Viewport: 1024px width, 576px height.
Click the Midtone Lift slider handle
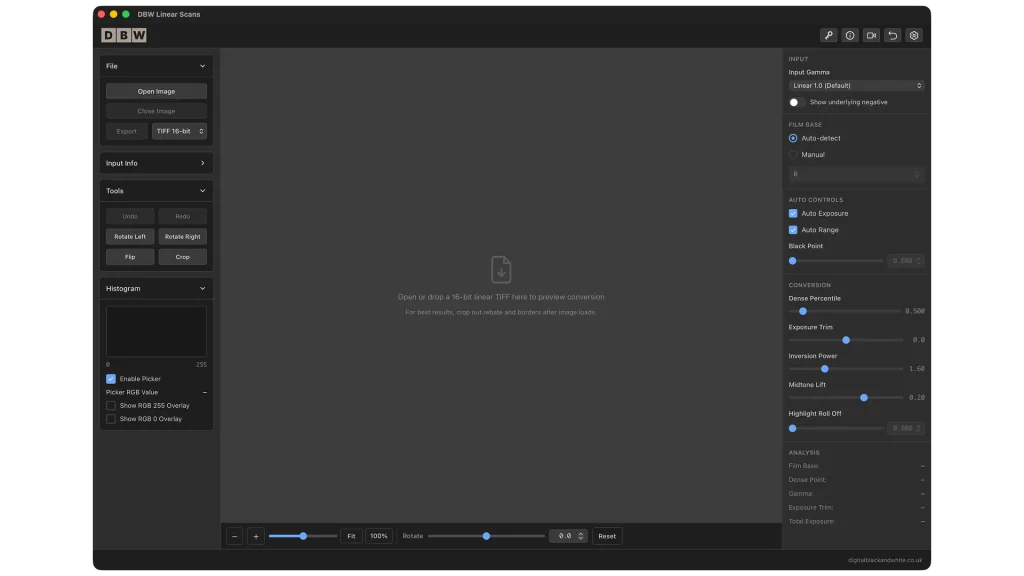pyautogui.click(x=864, y=398)
